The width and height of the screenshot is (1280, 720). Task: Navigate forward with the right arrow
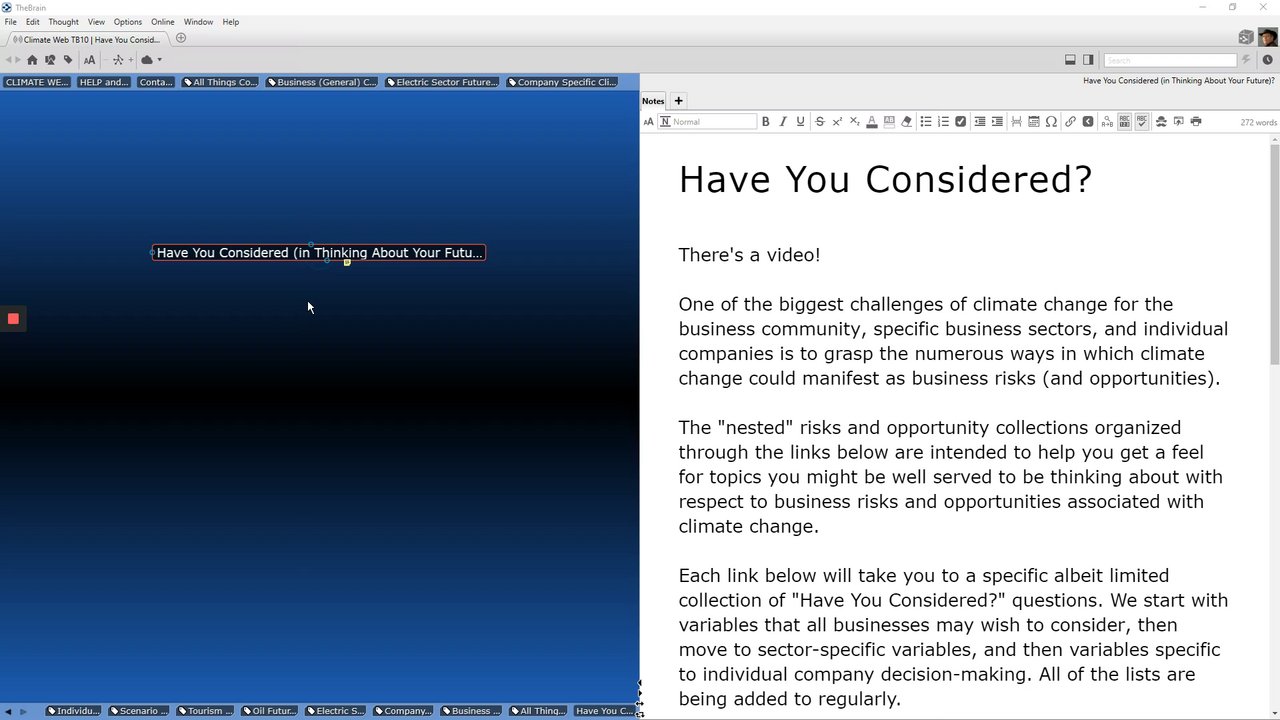18,60
